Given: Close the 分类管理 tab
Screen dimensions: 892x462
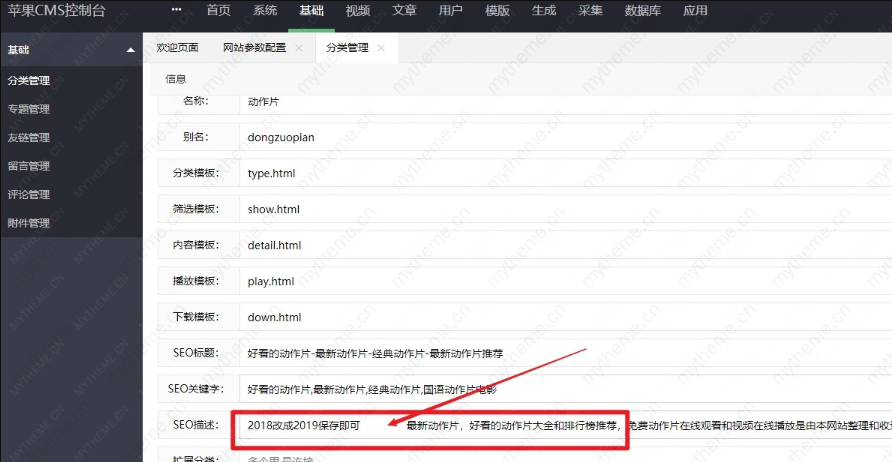Looking at the screenshot, I should (x=381, y=48).
